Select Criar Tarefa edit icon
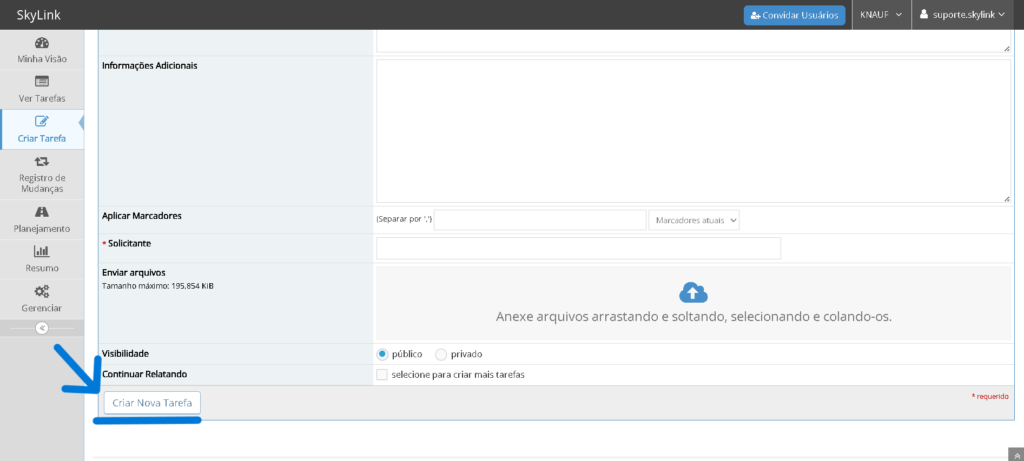Image resolution: width=1024 pixels, height=461 pixels. point(42,121)
